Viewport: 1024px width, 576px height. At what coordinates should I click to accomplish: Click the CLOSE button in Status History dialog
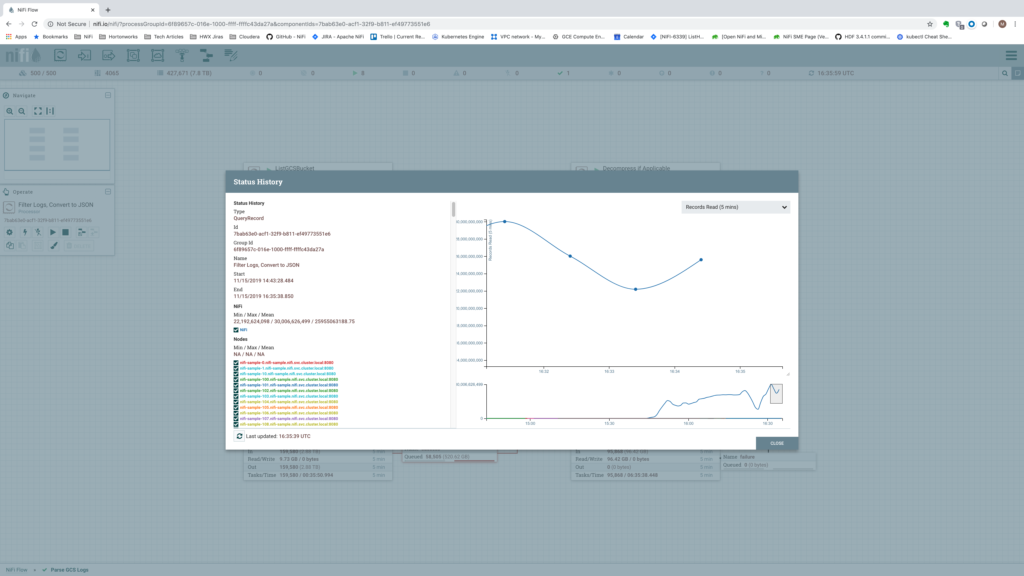click(778, 443)
